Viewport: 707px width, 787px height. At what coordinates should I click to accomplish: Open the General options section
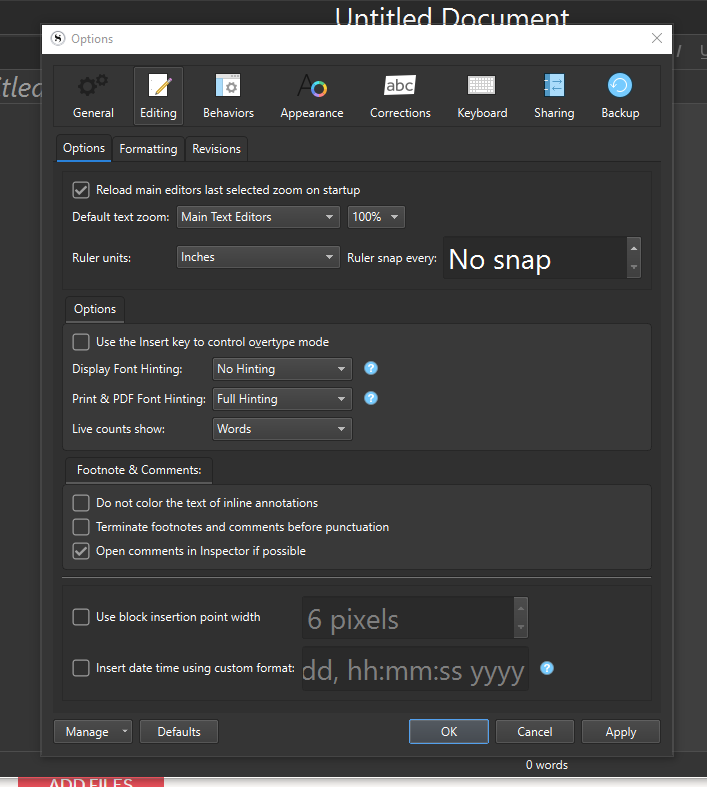click(93, 96)
